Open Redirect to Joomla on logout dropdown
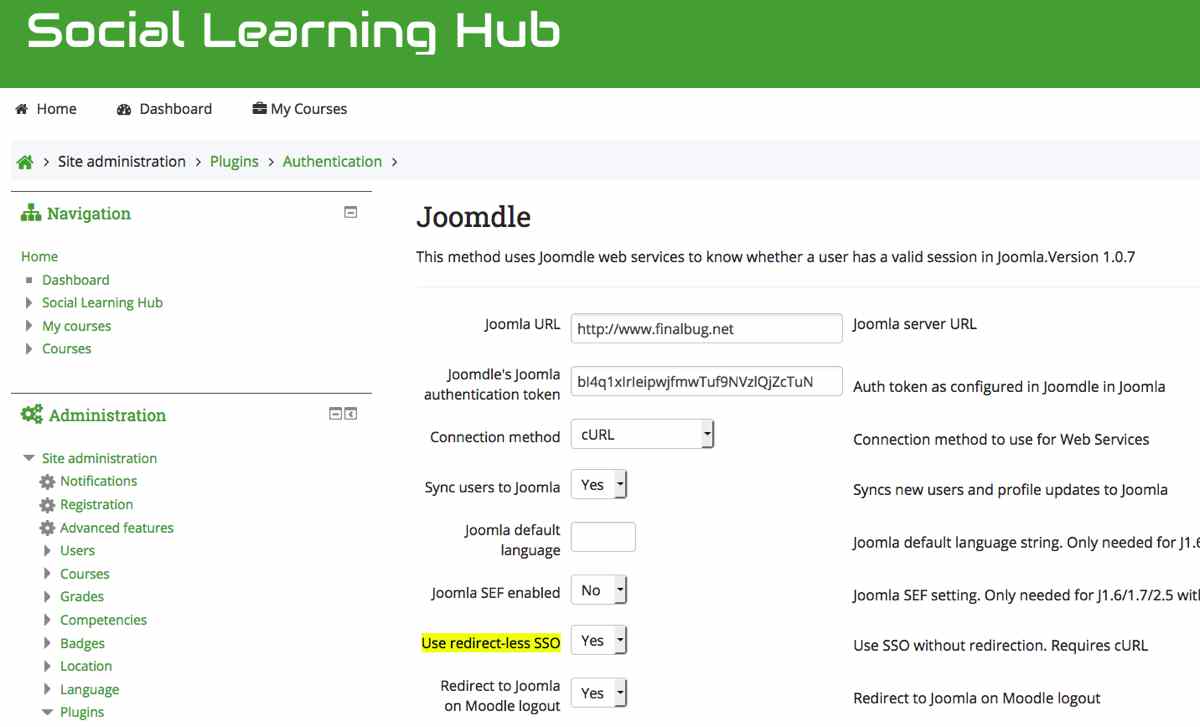The width and height of the screenshot is (1200, 727). pos(599,692)
